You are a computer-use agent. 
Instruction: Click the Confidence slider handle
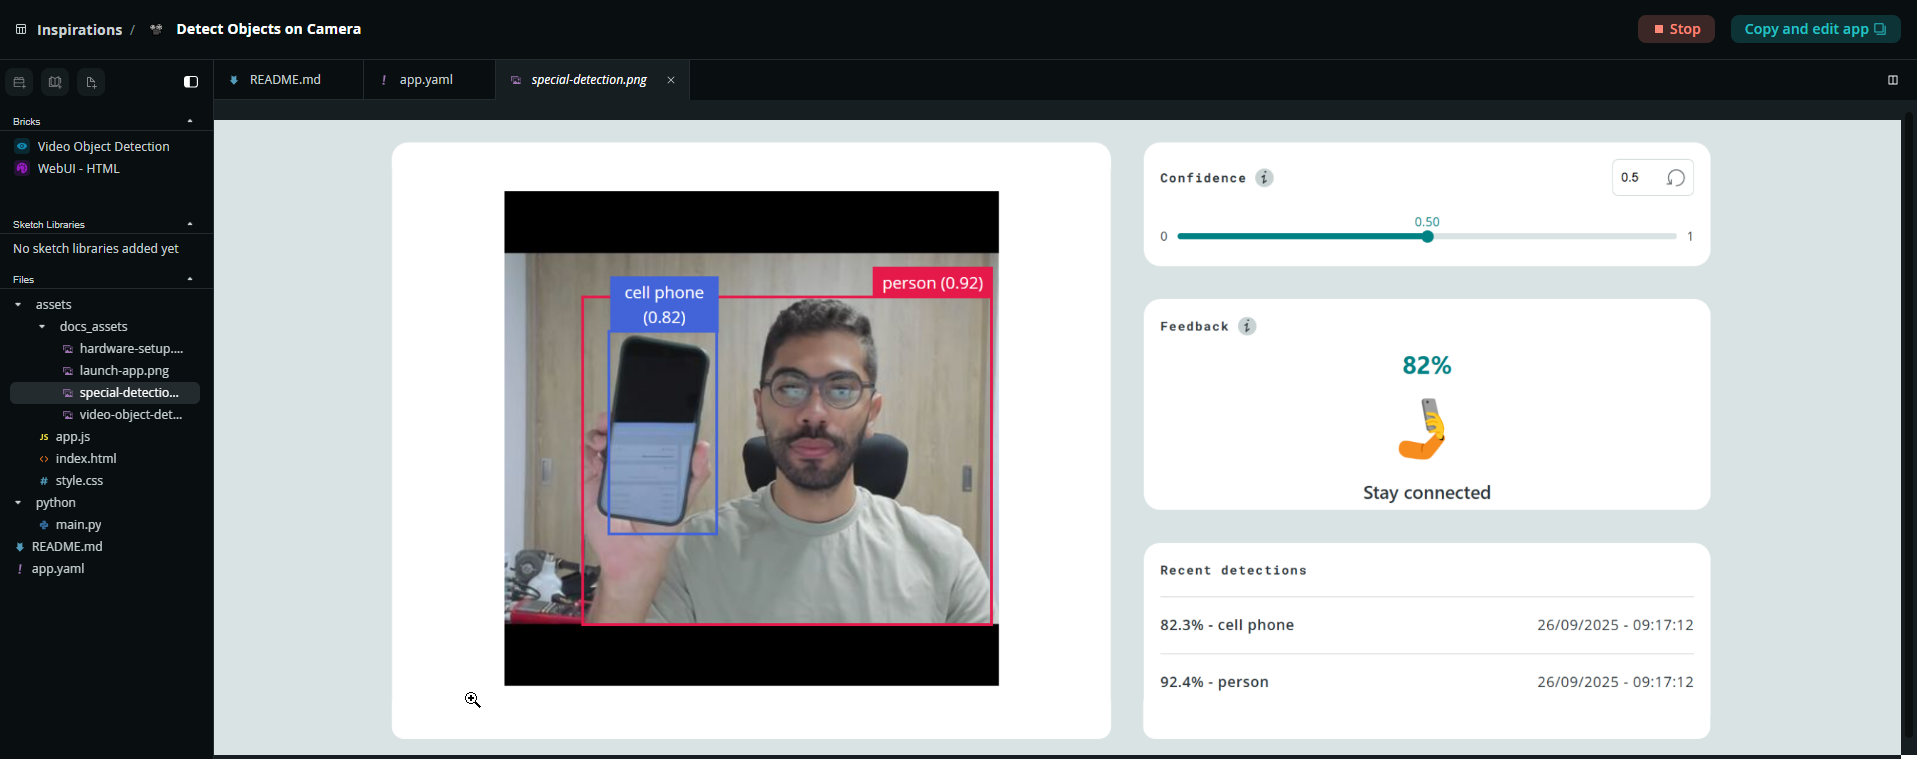(x=1428, y=237)
